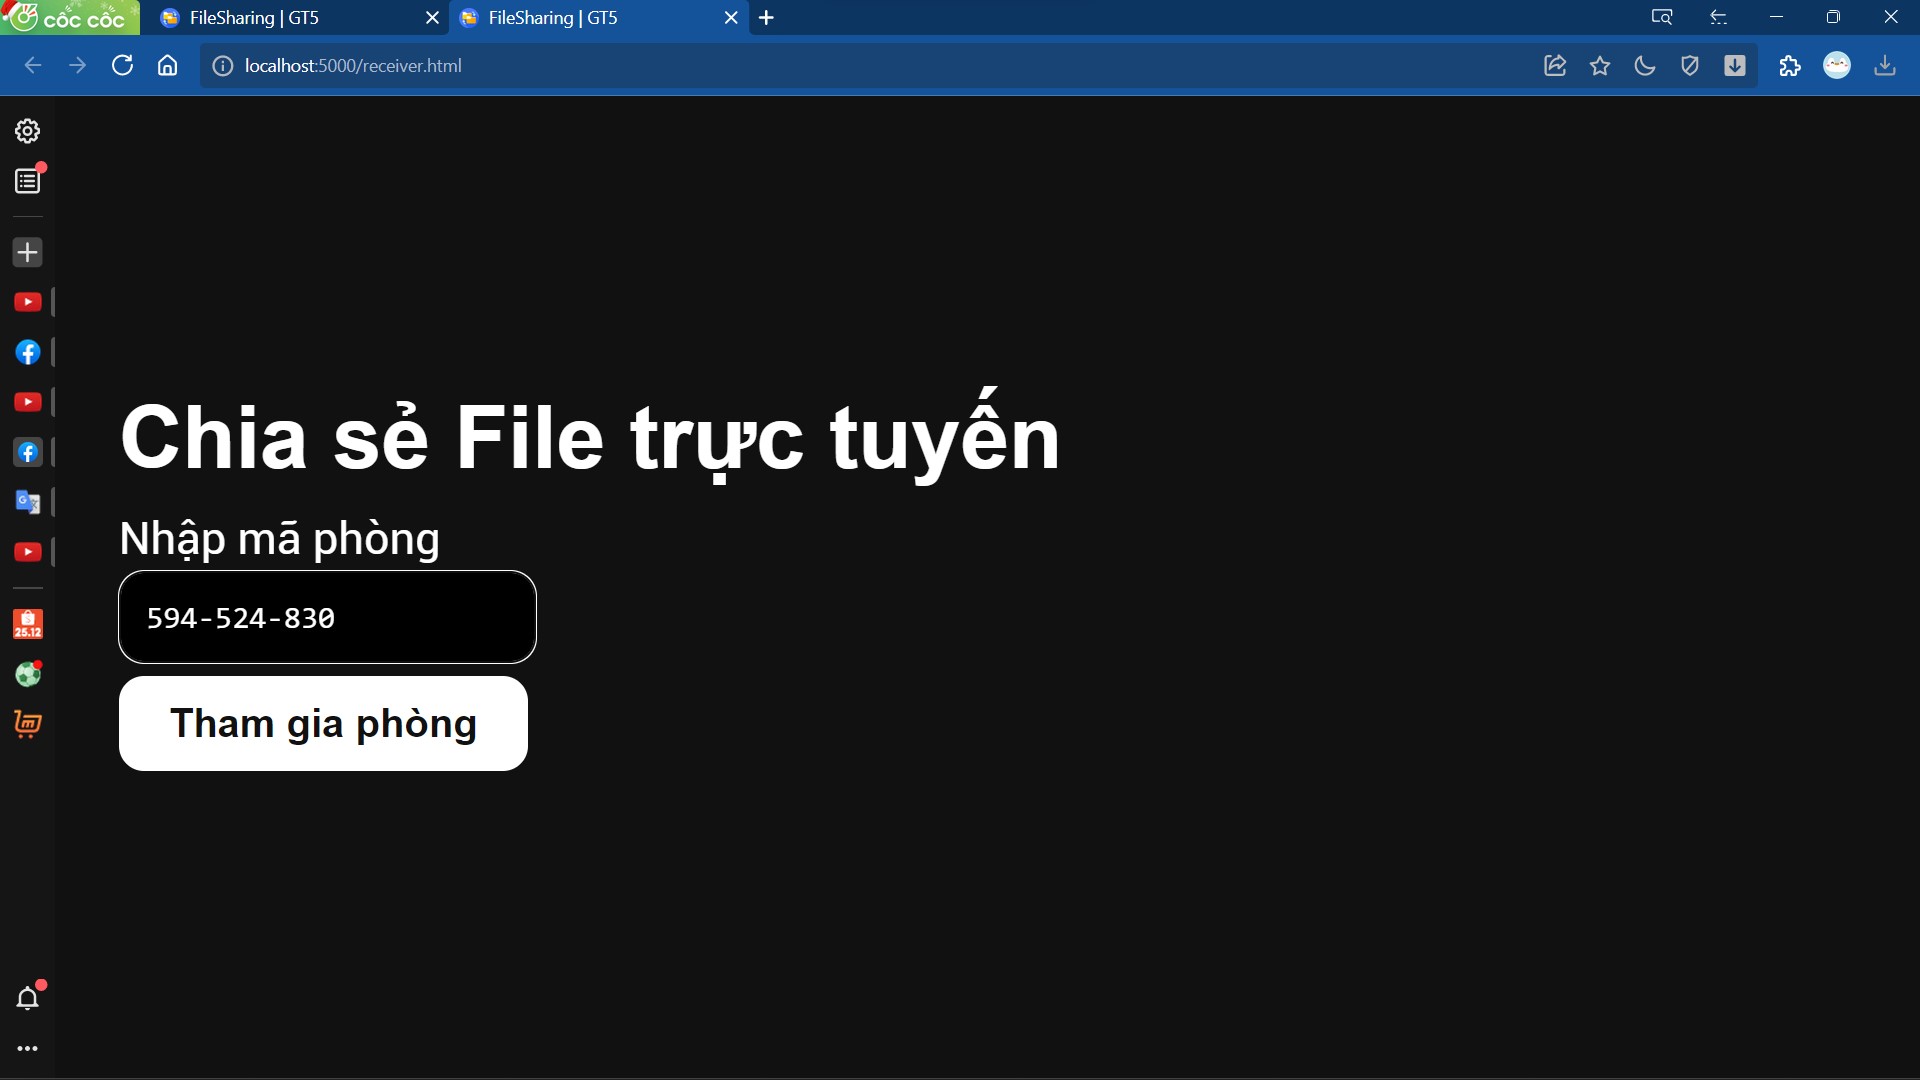Toggle the ad-blocker shield icon
The width and height of the screenshot is (1920, 1080).
tap(1690, 65)
